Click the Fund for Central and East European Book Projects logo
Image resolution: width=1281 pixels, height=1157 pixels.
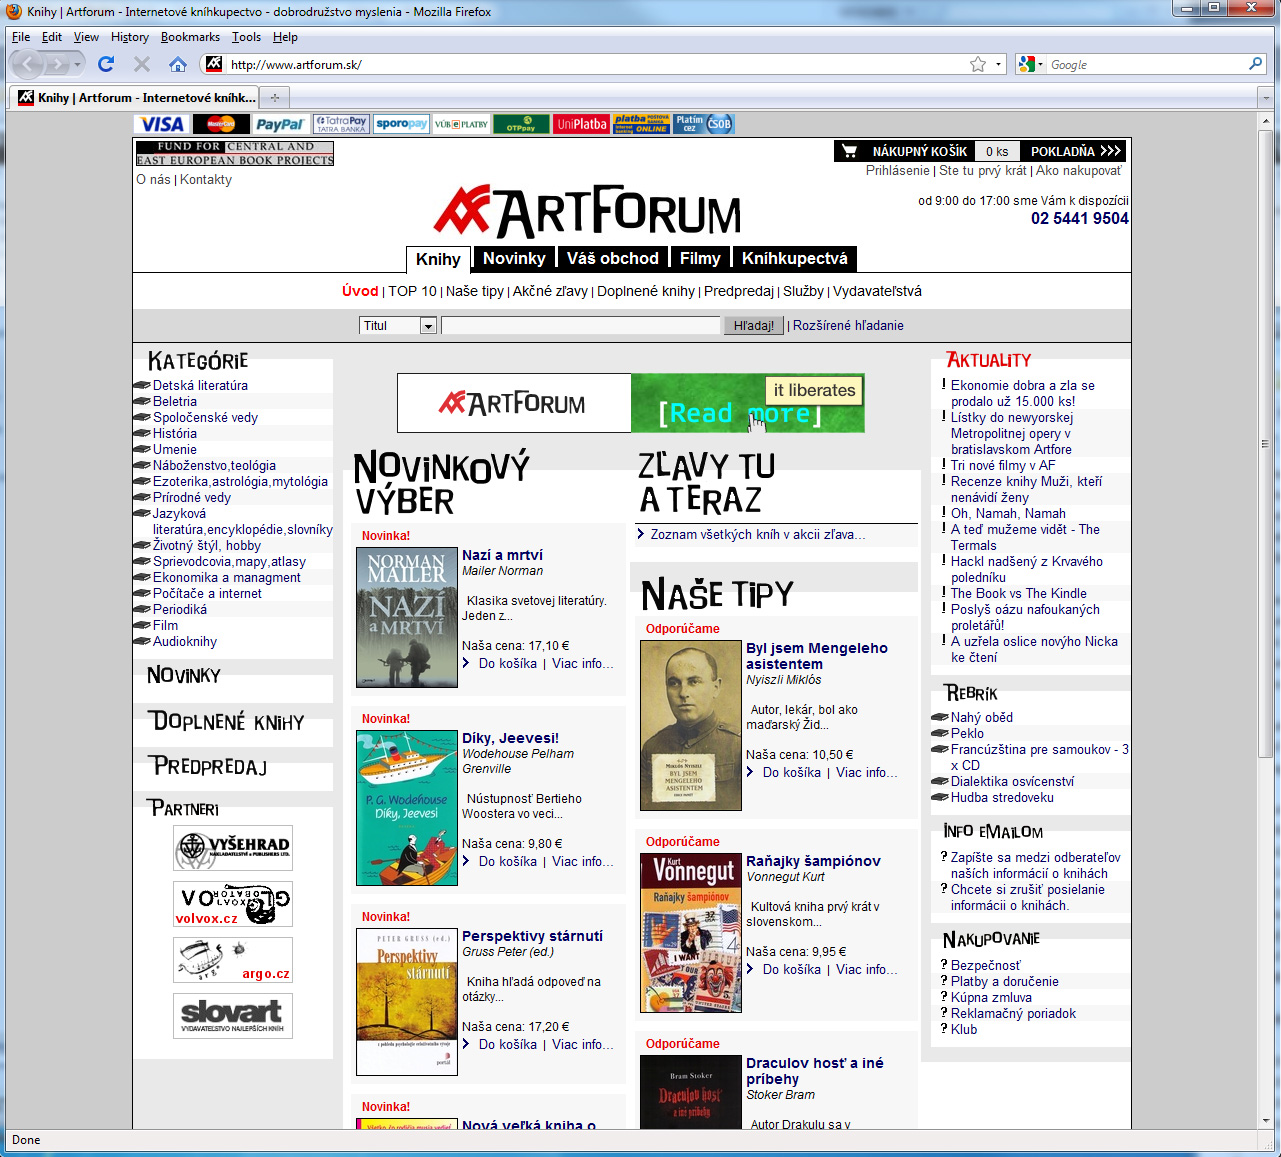(235, 153)
